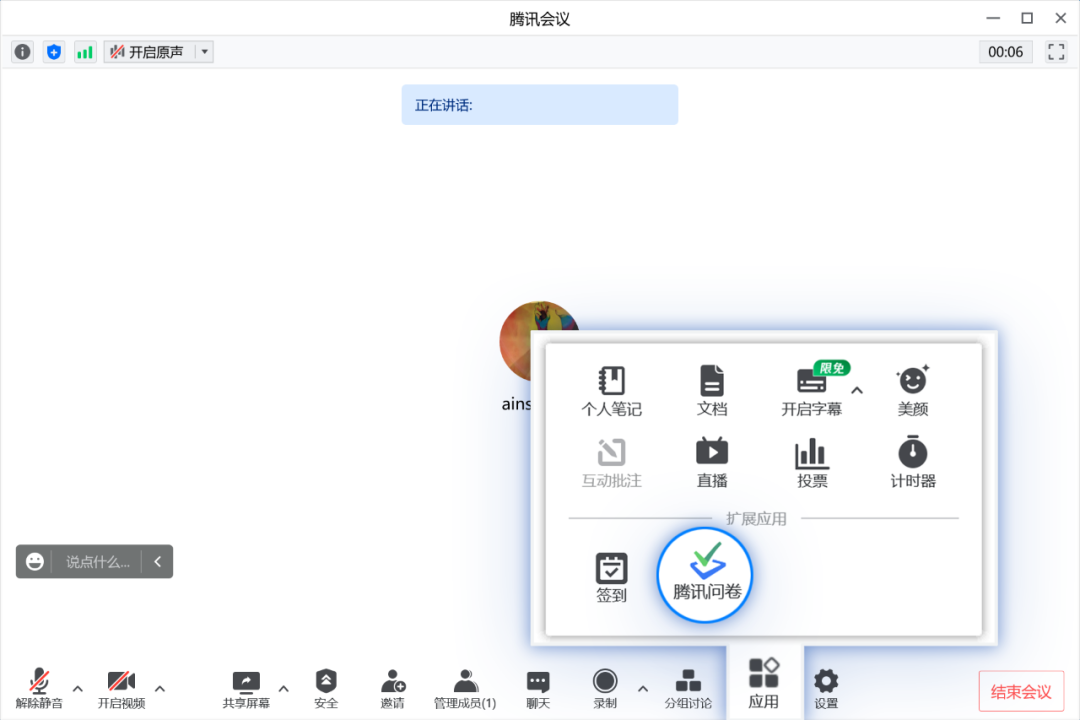Open 分组讨论 breakout rooms
Viewport: 1080px width, 720px height.
pyautogui.click(x=688, y=688)
